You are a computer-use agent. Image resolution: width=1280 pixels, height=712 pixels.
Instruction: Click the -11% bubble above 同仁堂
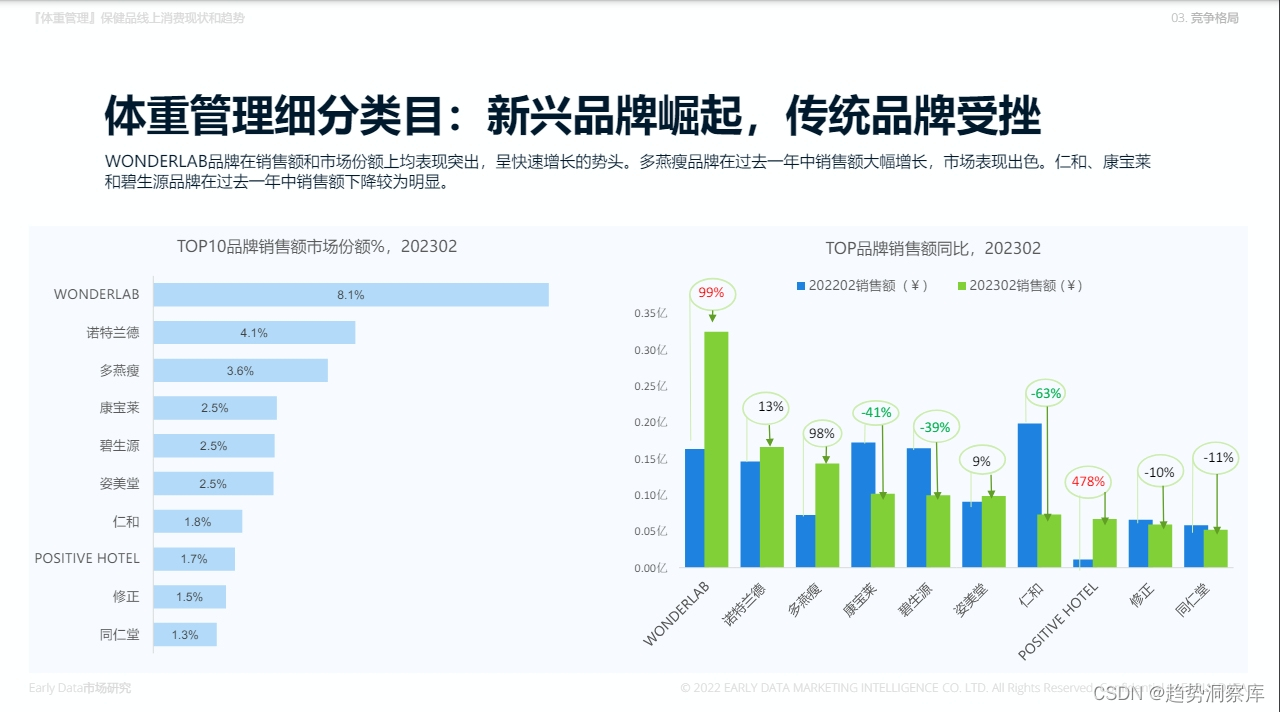click(1218, 458)
